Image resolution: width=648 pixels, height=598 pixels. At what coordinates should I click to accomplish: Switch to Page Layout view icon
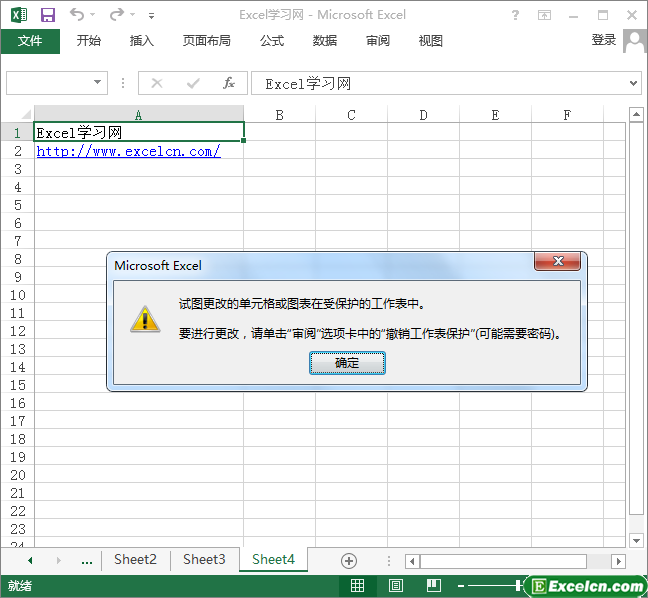tap(396, 585)
